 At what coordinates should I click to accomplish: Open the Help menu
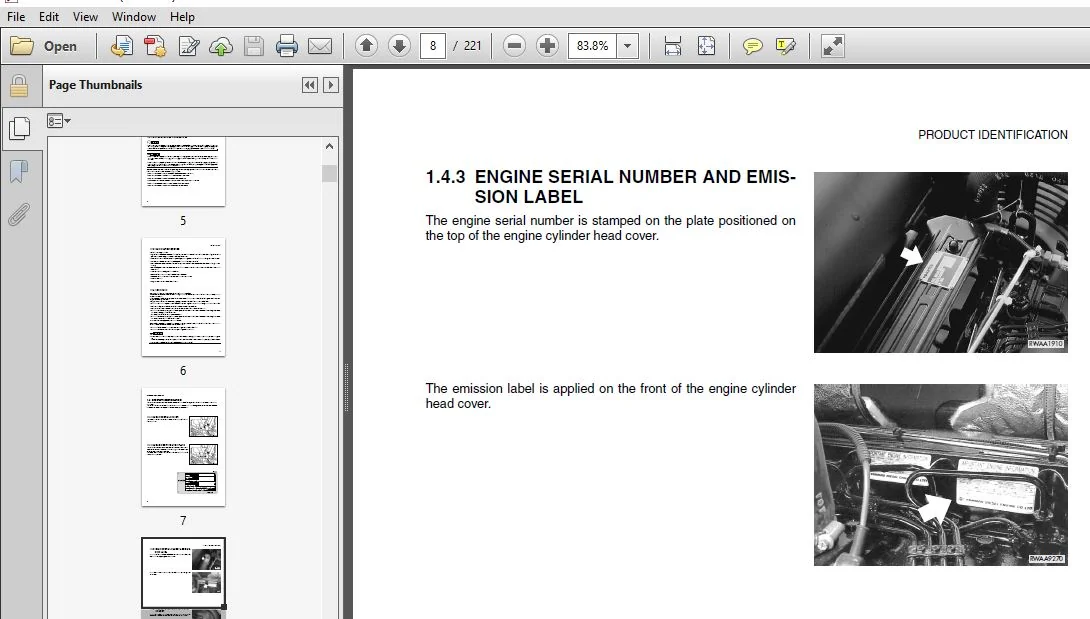(x=182, y=17)
